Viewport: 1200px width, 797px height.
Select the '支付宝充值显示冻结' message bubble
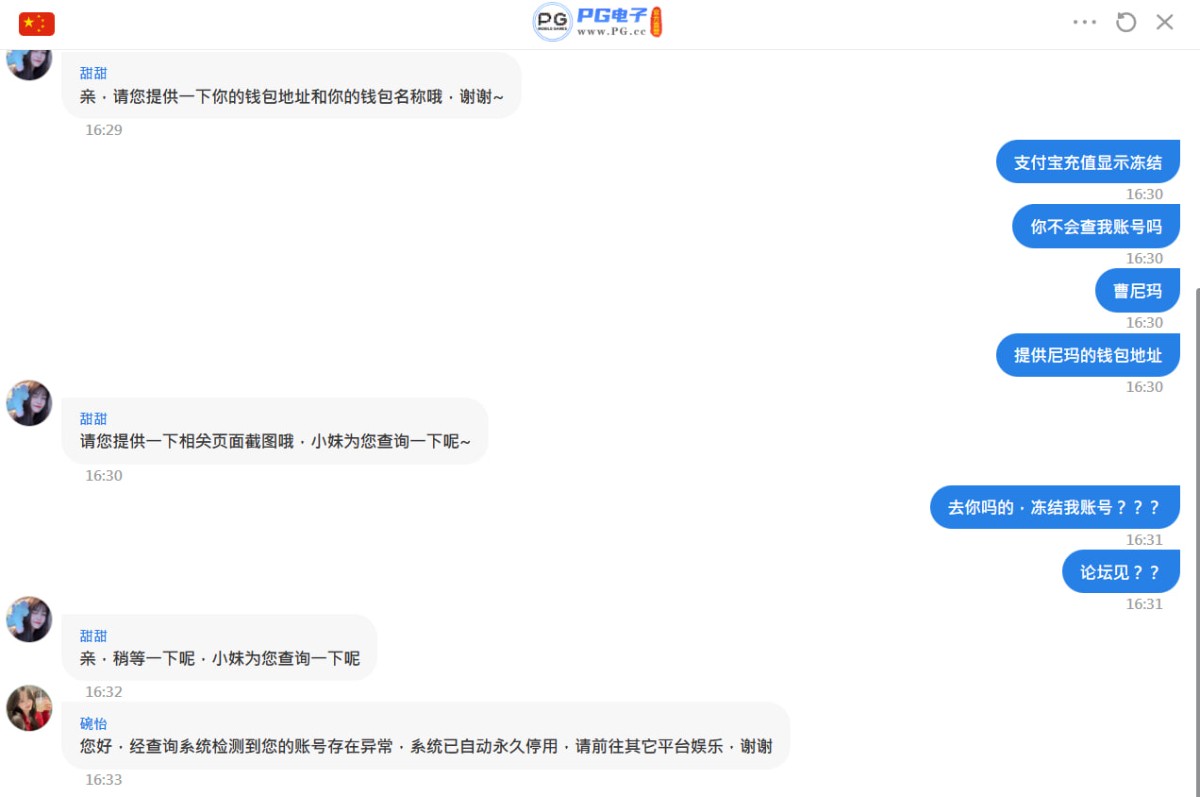click(x=1087, y=161)
